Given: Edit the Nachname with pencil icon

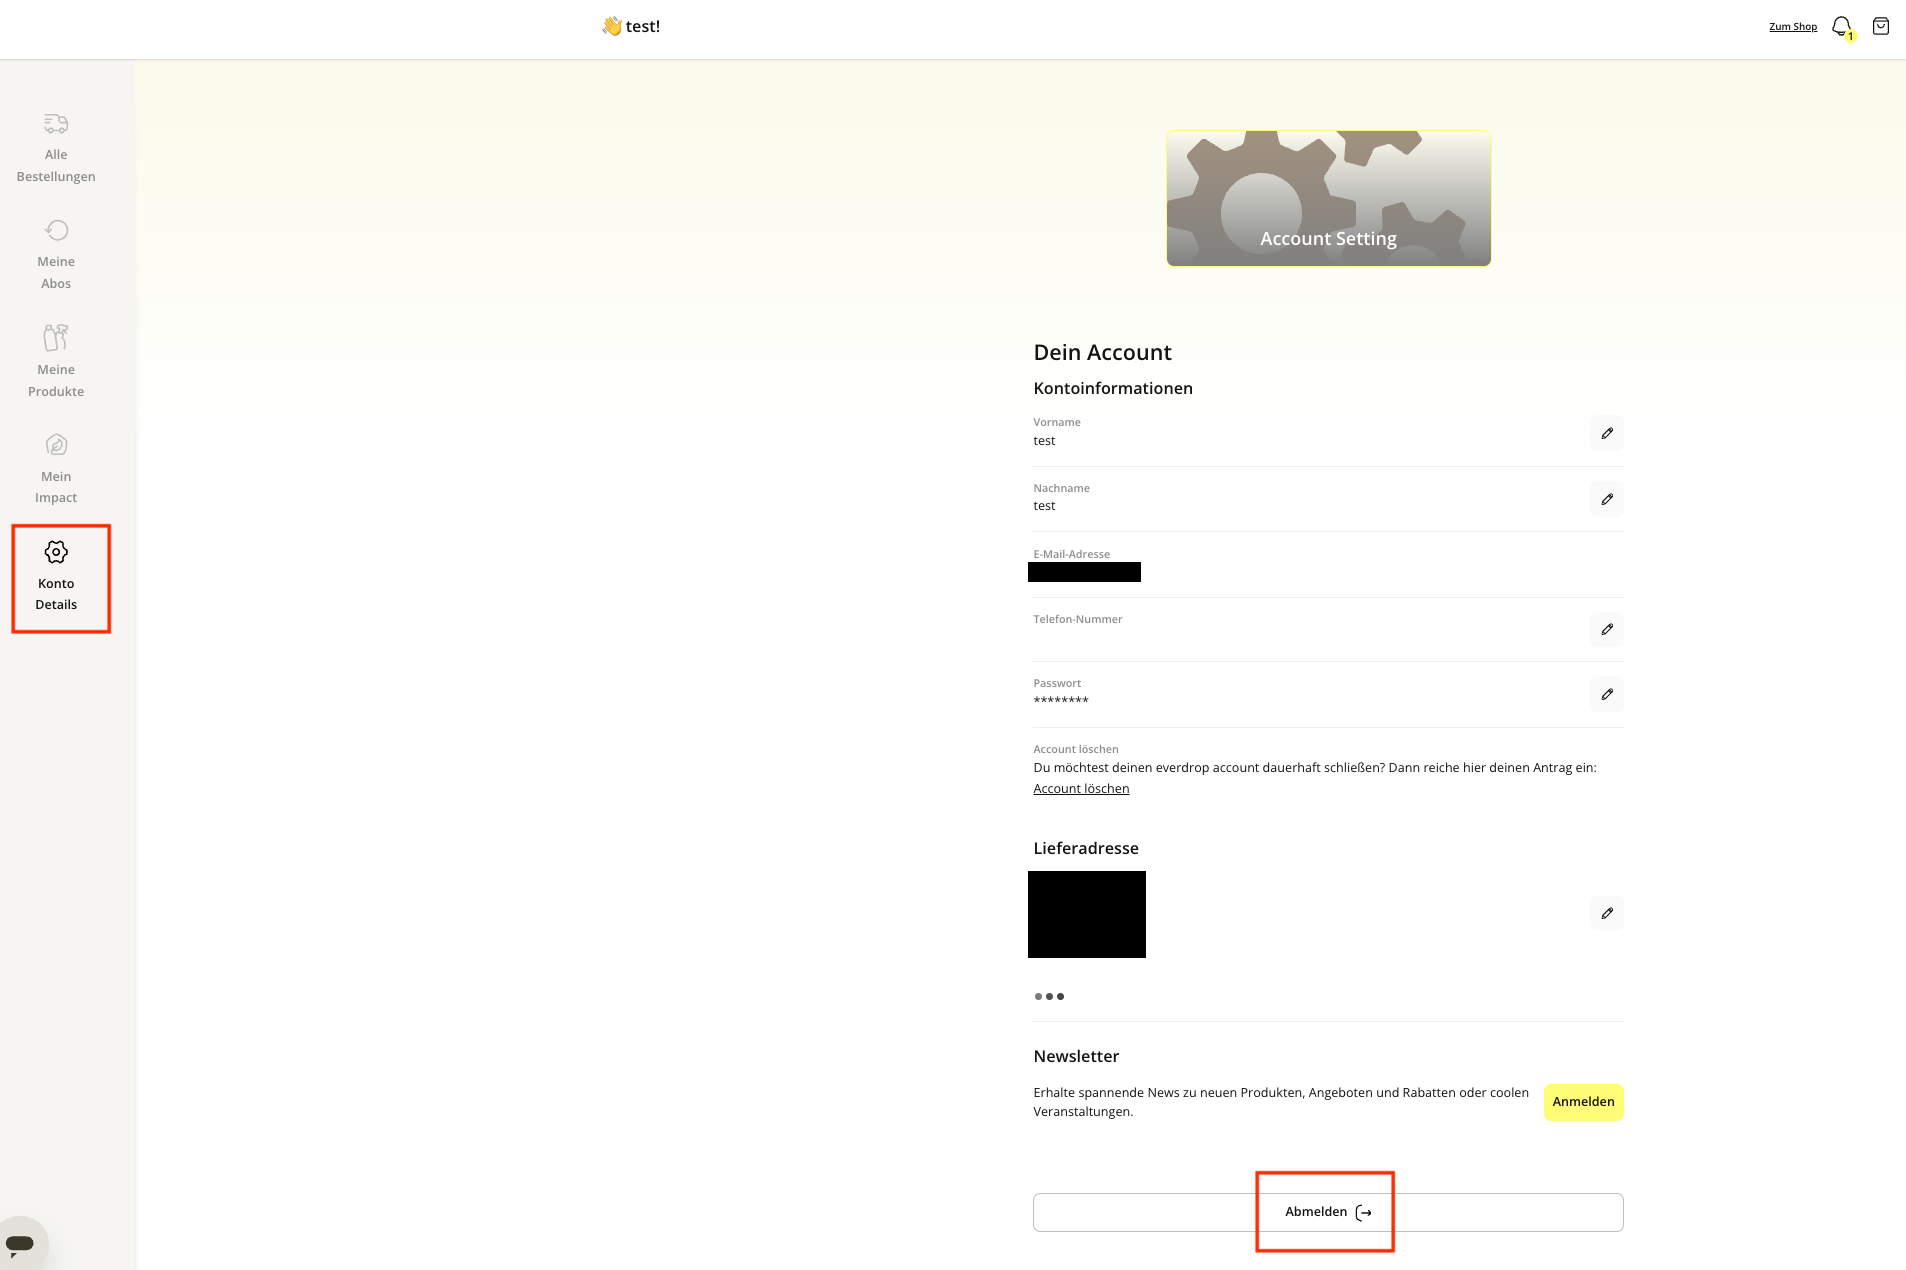Looking at the screenshot, I should 1606,499.
